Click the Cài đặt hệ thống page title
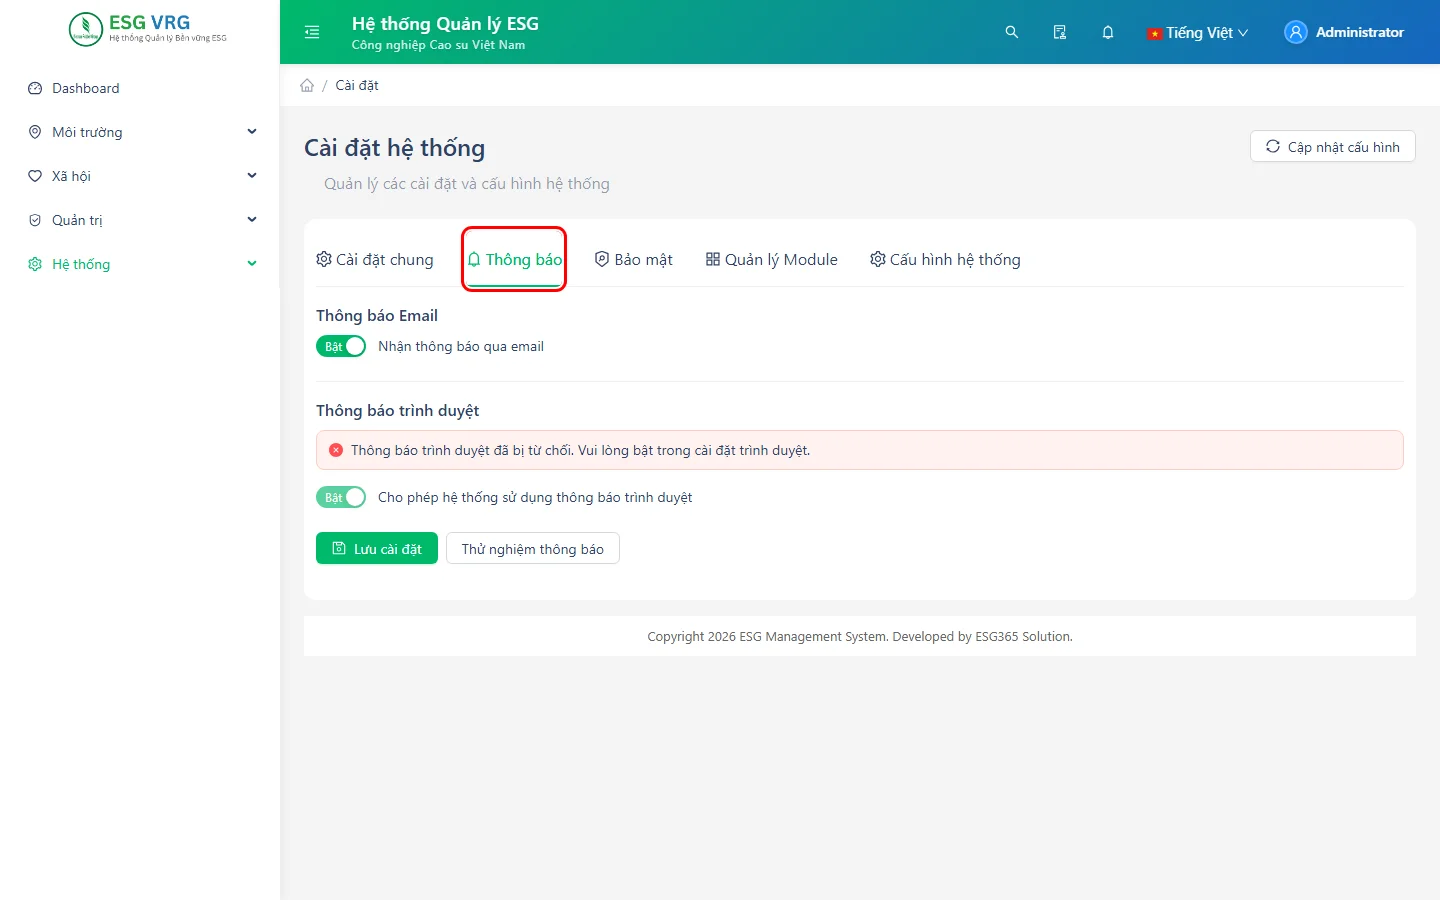The width and height of the screenshot is (1440, 900). [395, 148]
